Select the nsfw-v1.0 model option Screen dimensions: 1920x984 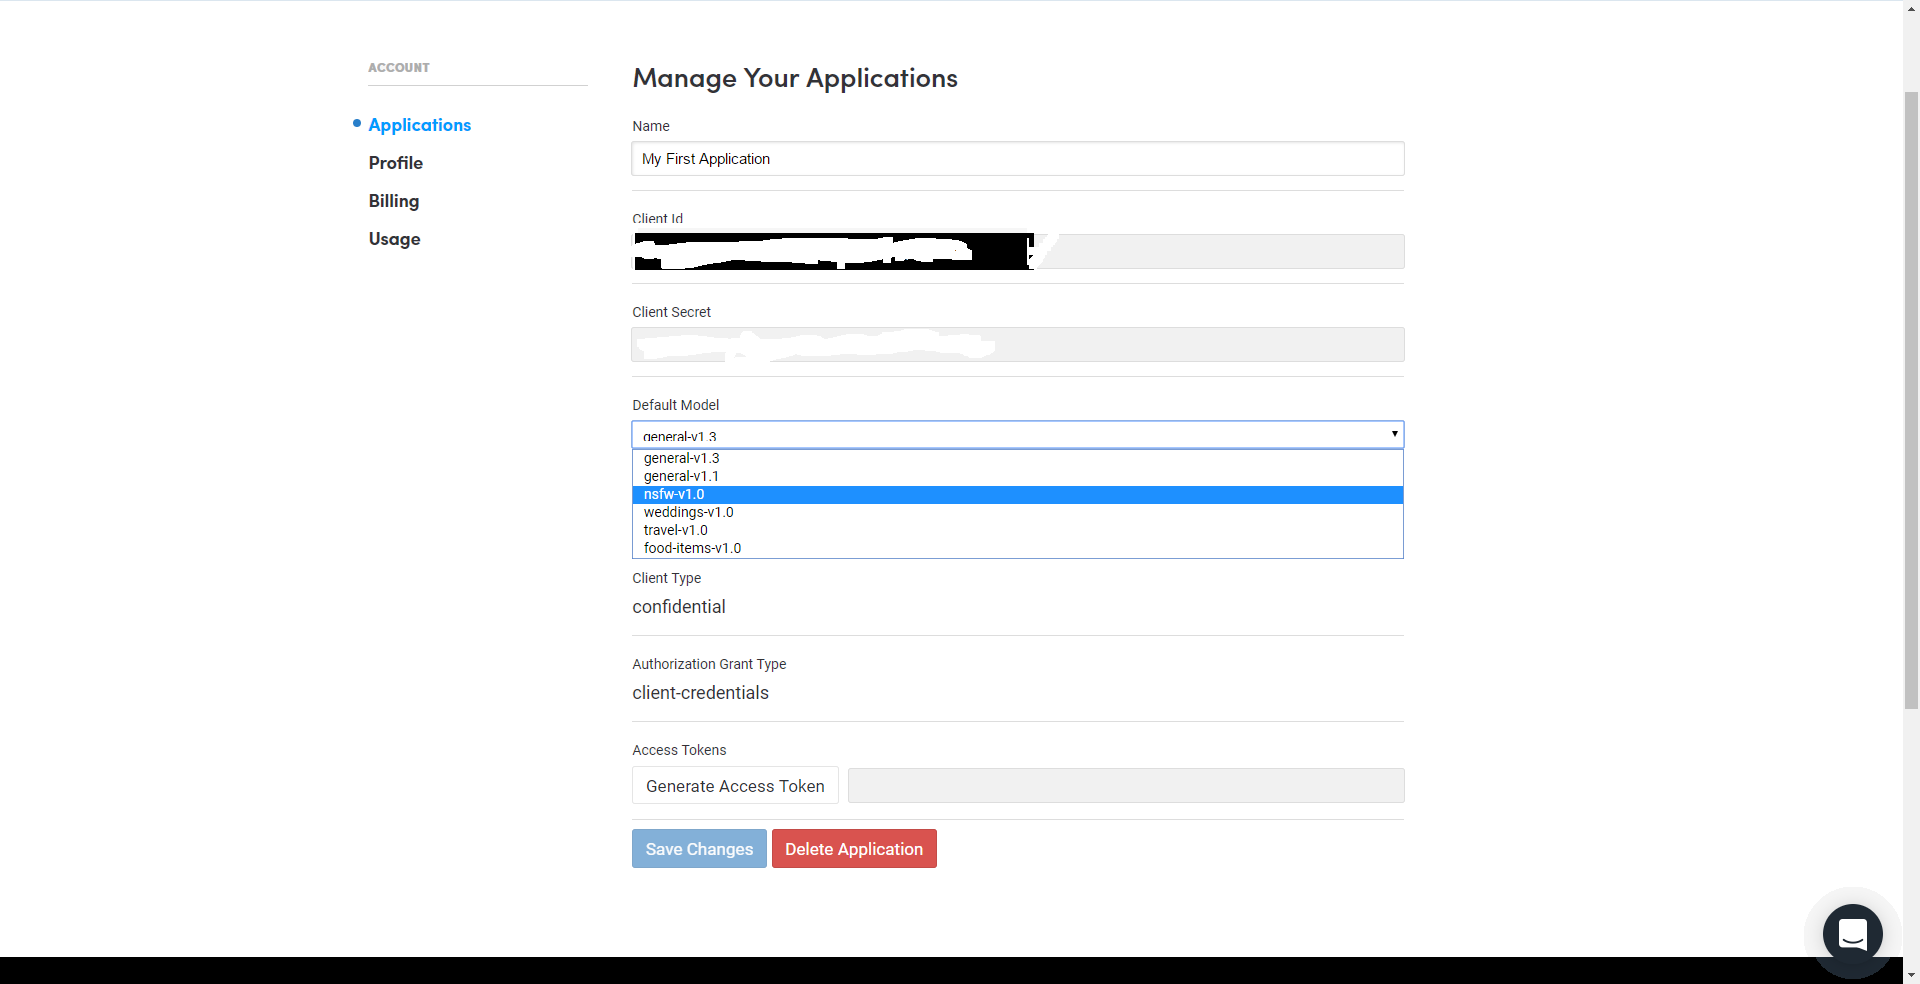(x=674, y=495)
